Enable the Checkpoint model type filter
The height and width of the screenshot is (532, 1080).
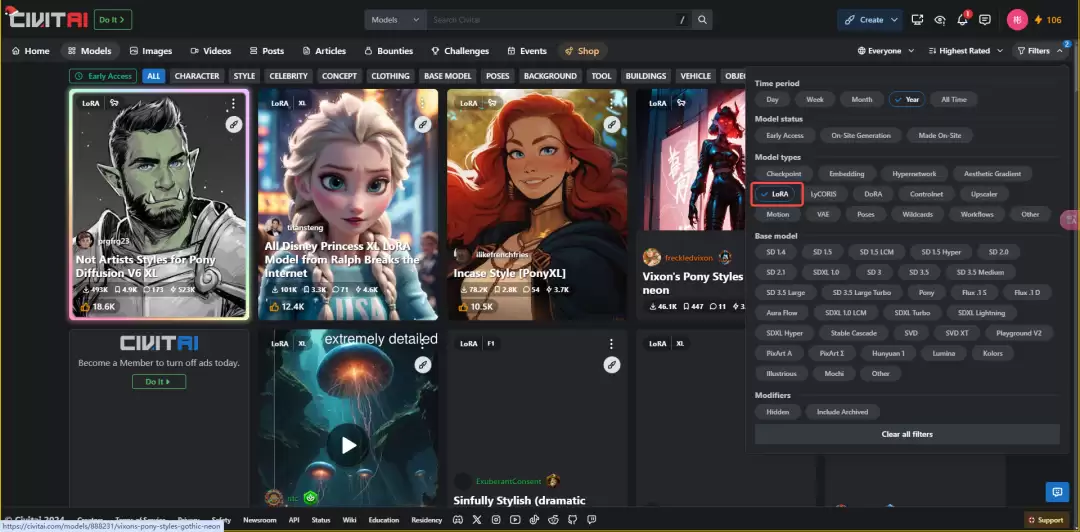point(783,174)
